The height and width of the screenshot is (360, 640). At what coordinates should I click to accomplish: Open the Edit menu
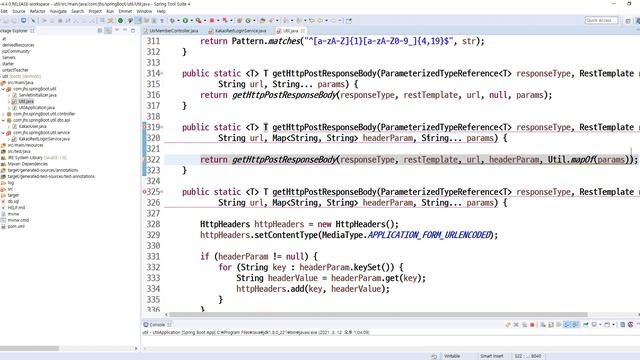4,11
